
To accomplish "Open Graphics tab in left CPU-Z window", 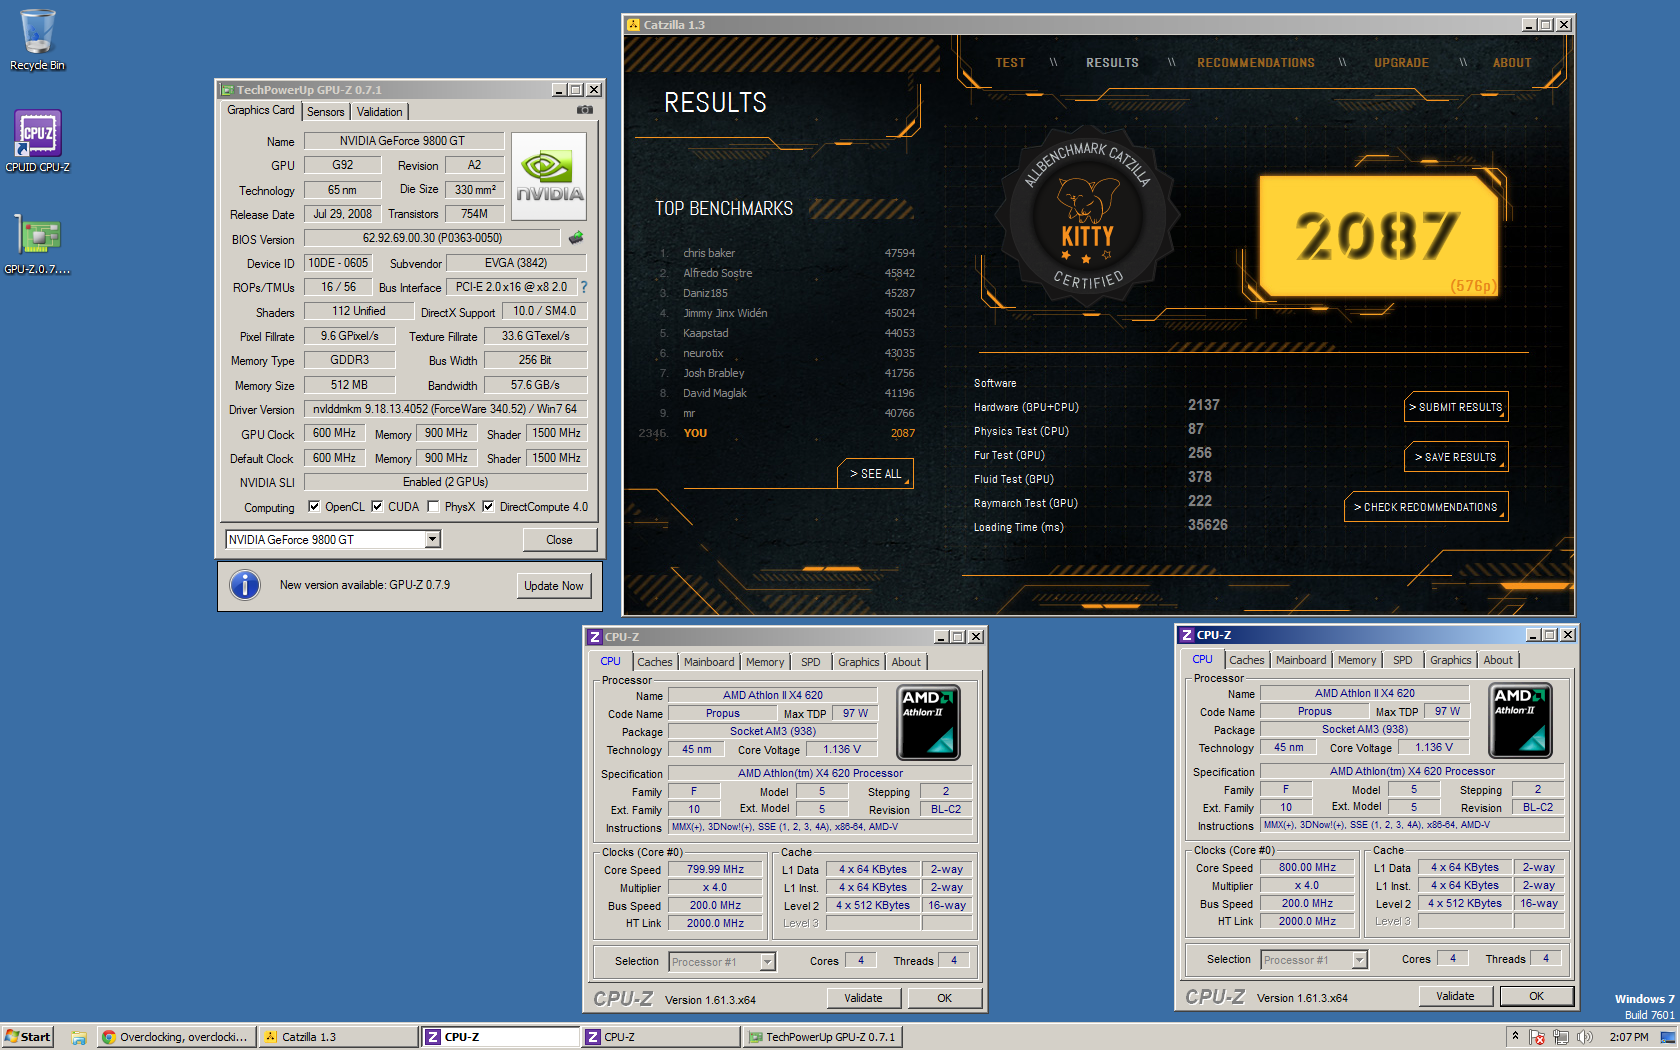I will coord(859,662).
